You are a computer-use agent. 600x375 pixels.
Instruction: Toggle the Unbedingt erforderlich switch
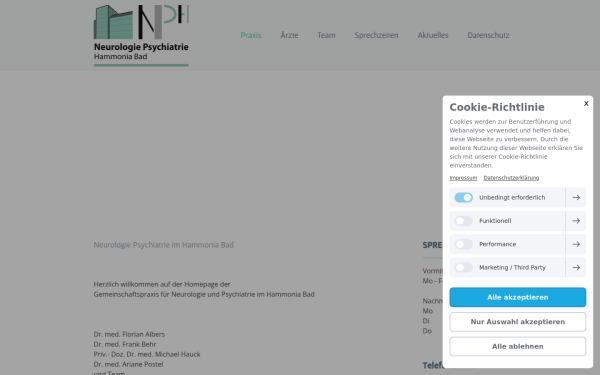pyautogui.click(x=463, y=197)
